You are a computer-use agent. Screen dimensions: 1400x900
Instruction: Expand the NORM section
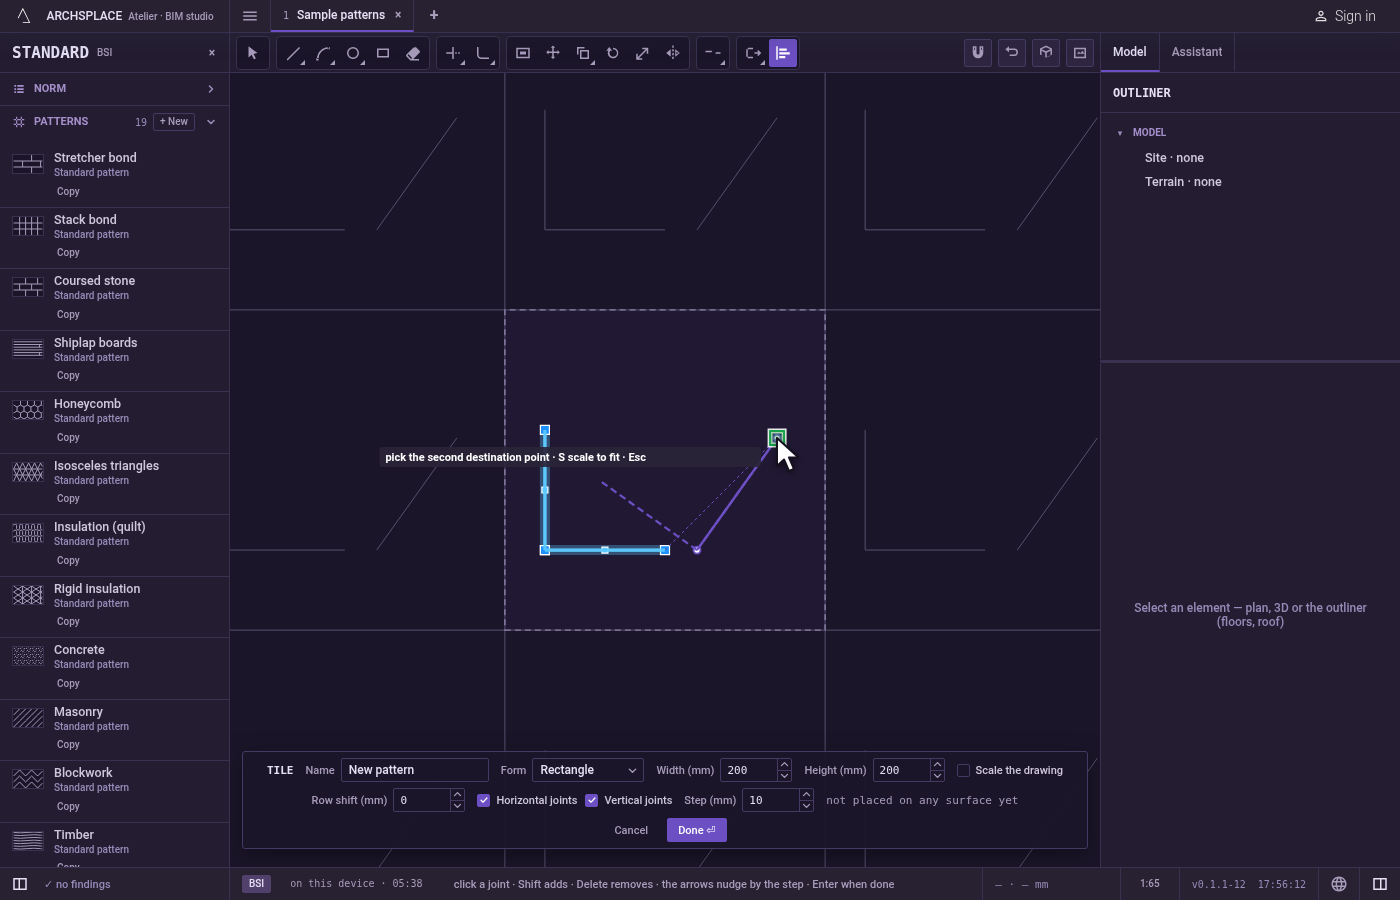click(x=114, y=89)
